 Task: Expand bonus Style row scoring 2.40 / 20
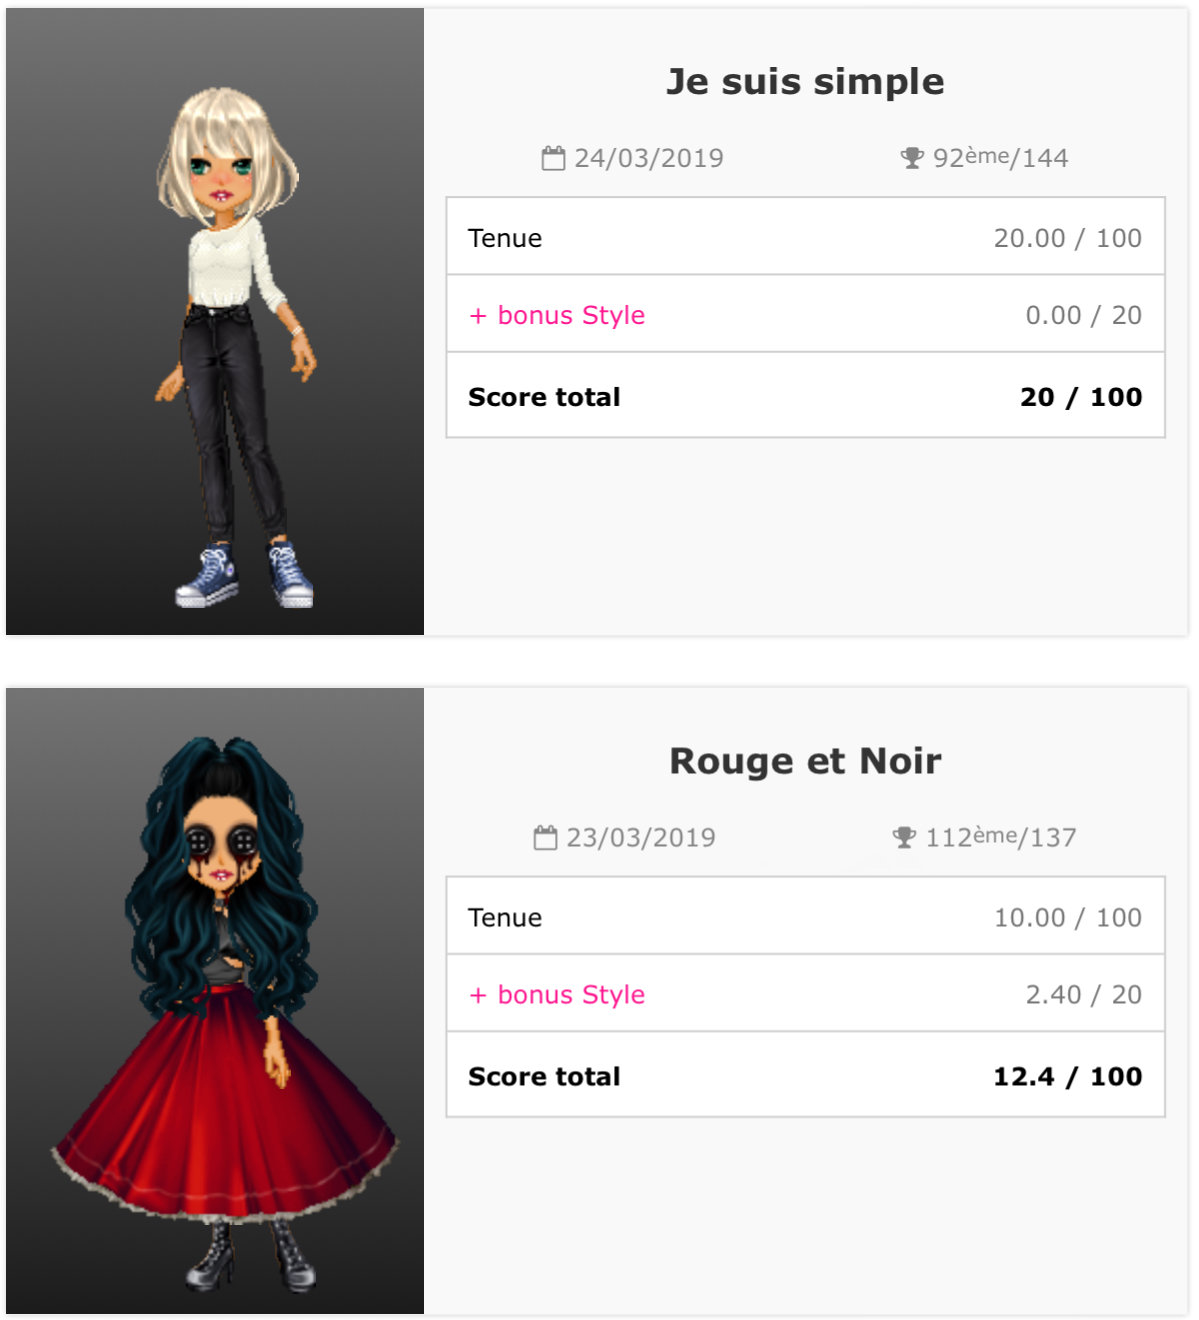(805, 994)
